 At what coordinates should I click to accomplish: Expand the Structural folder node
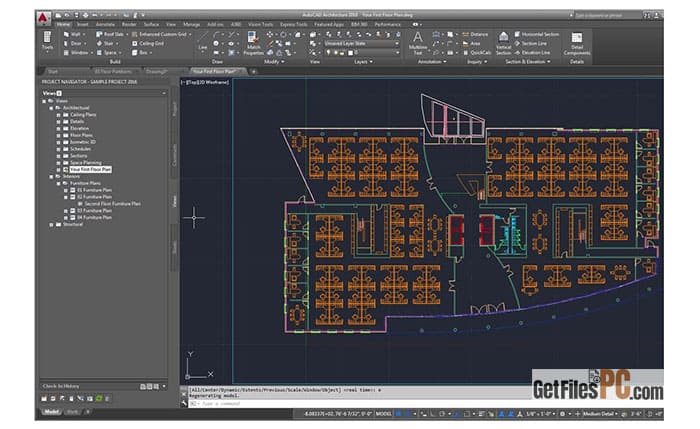click(51, 225)
